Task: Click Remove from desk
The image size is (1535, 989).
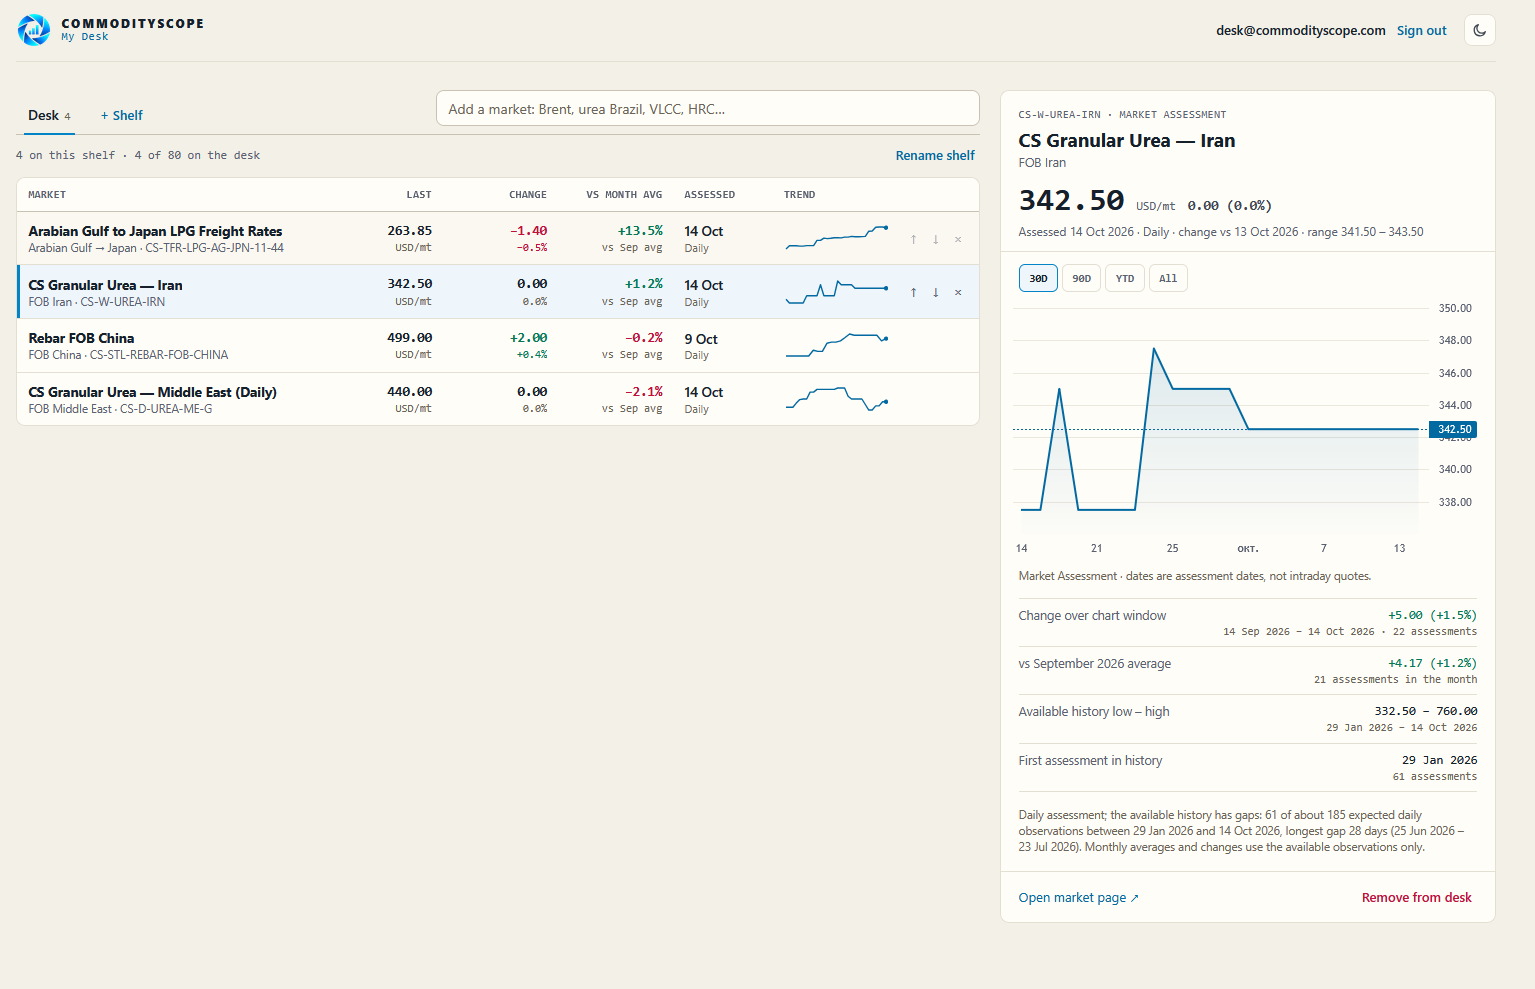Action: 1416,897
